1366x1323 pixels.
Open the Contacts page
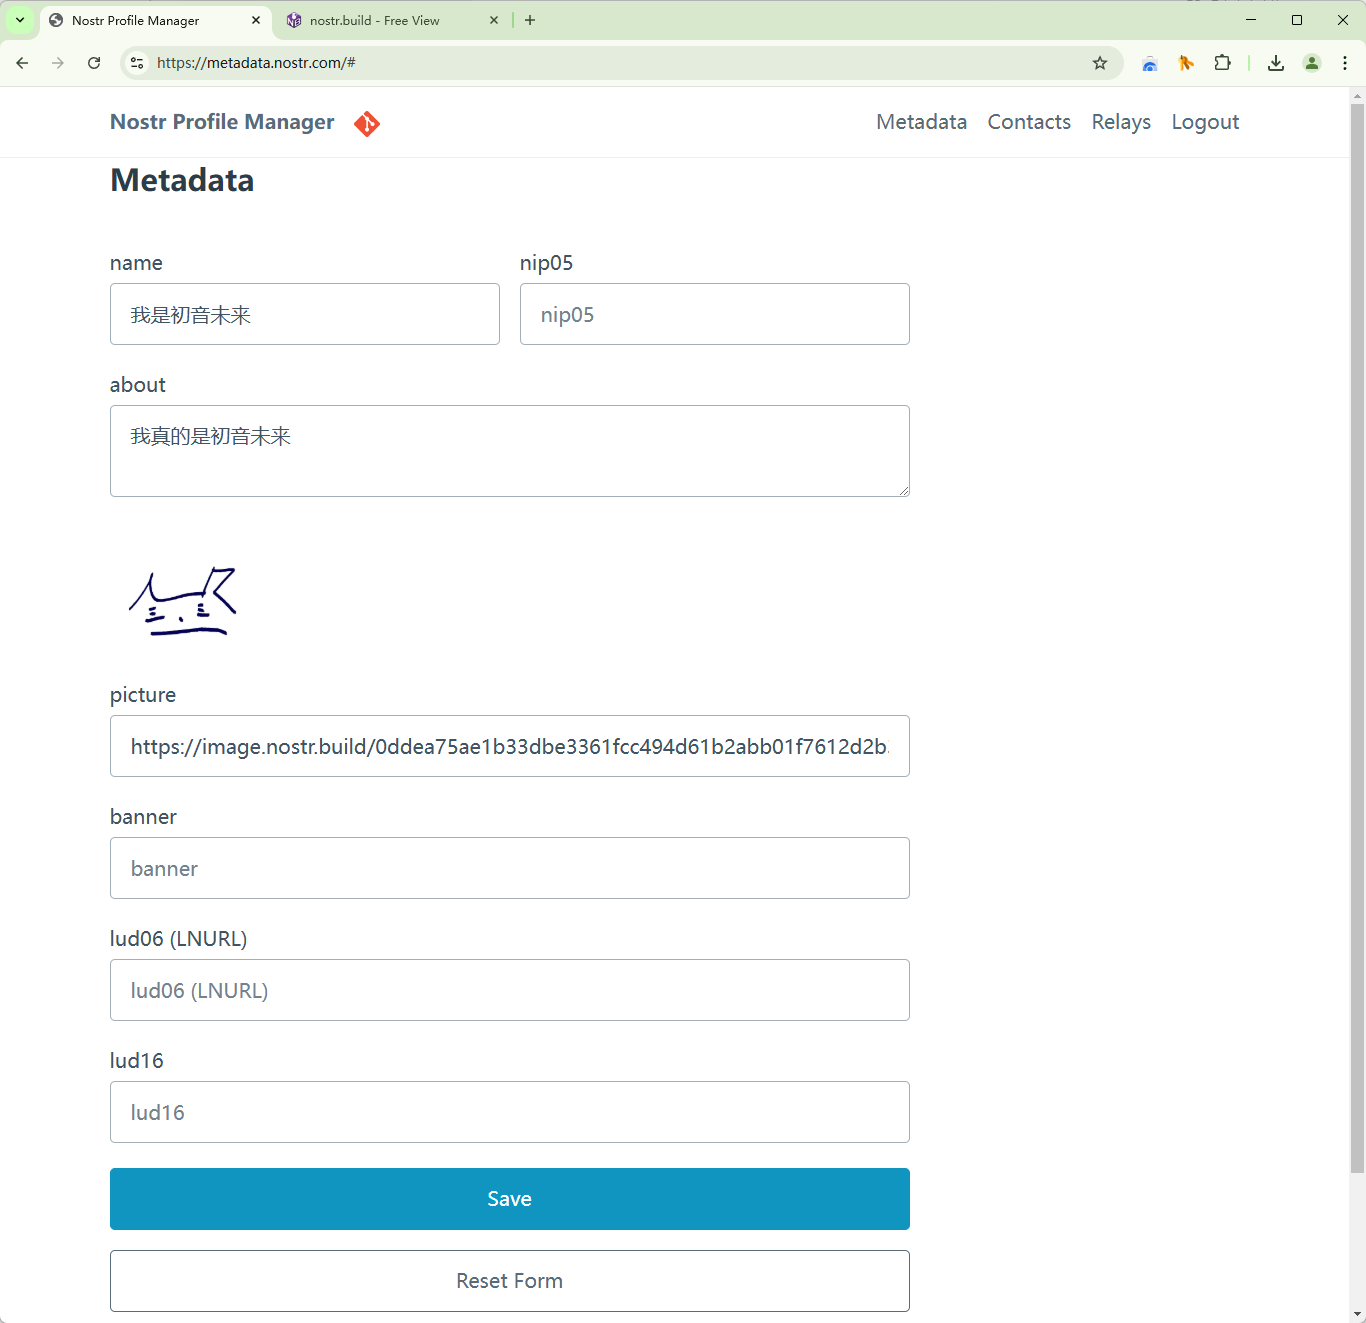coord(1029,122)
